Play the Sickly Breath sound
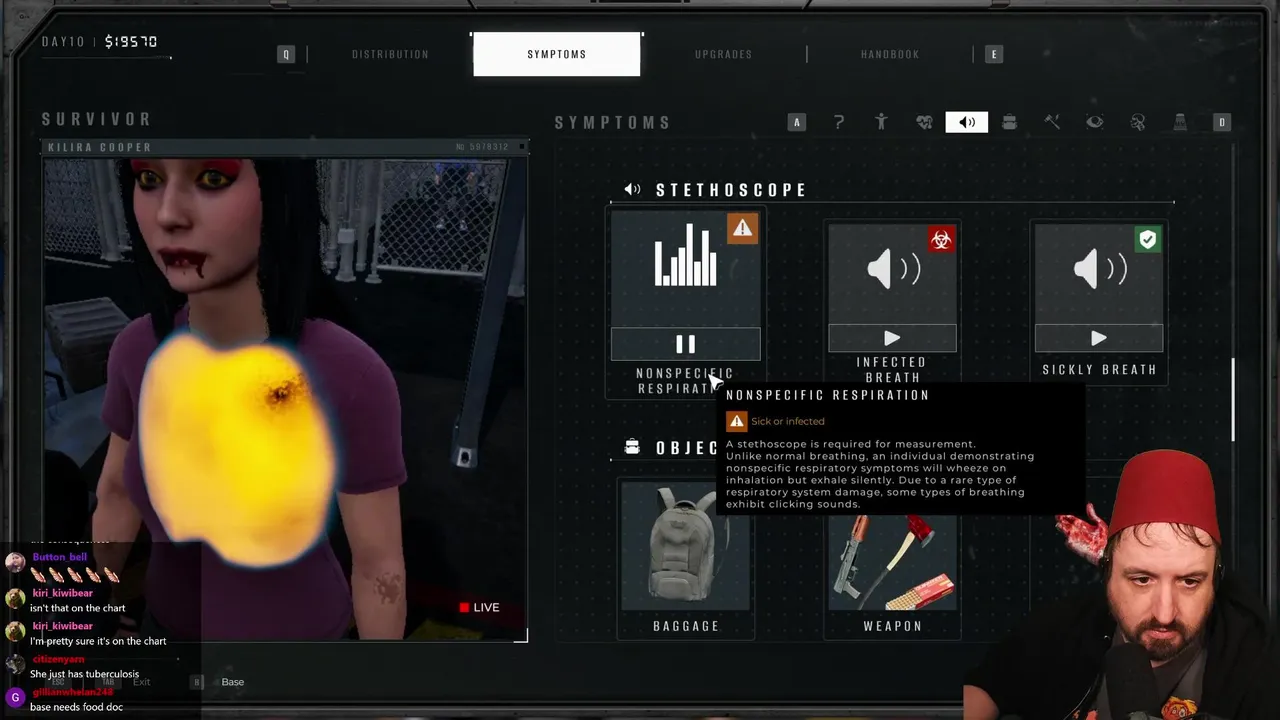Image resolution: width=1280 pixels, height=720 pixels. (1099, 339)
